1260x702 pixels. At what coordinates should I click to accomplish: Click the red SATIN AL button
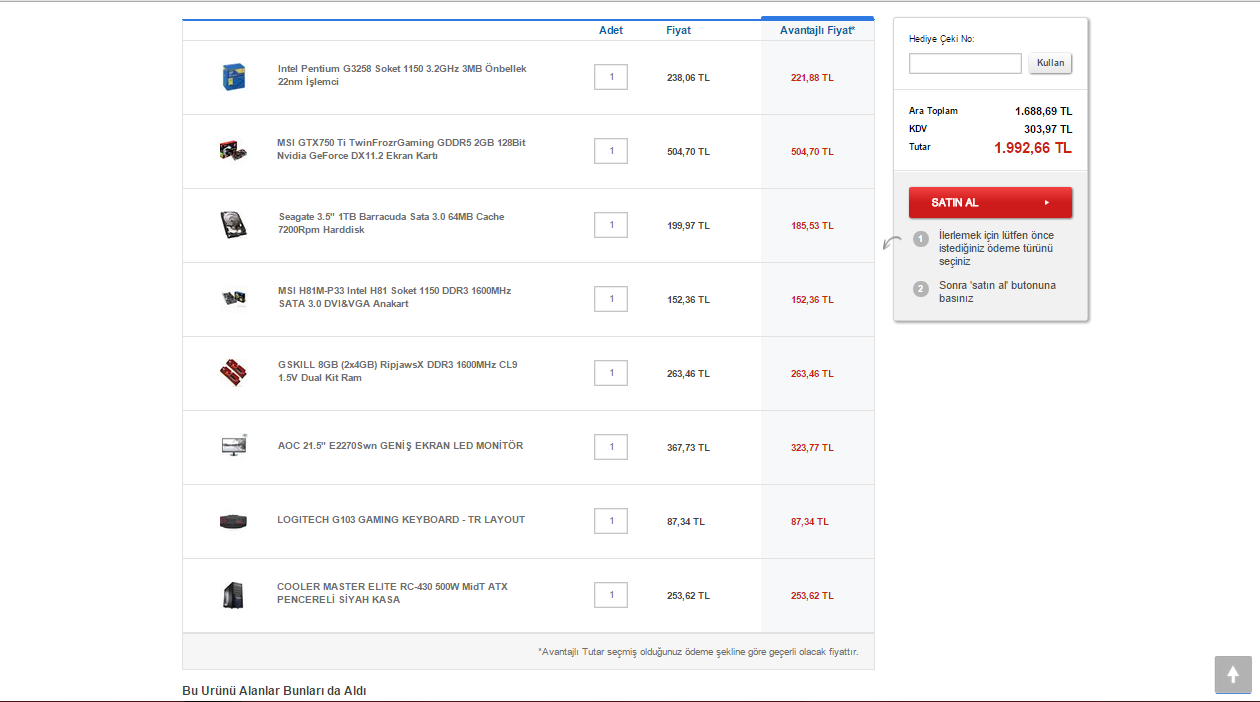click(x=990, y=202)
